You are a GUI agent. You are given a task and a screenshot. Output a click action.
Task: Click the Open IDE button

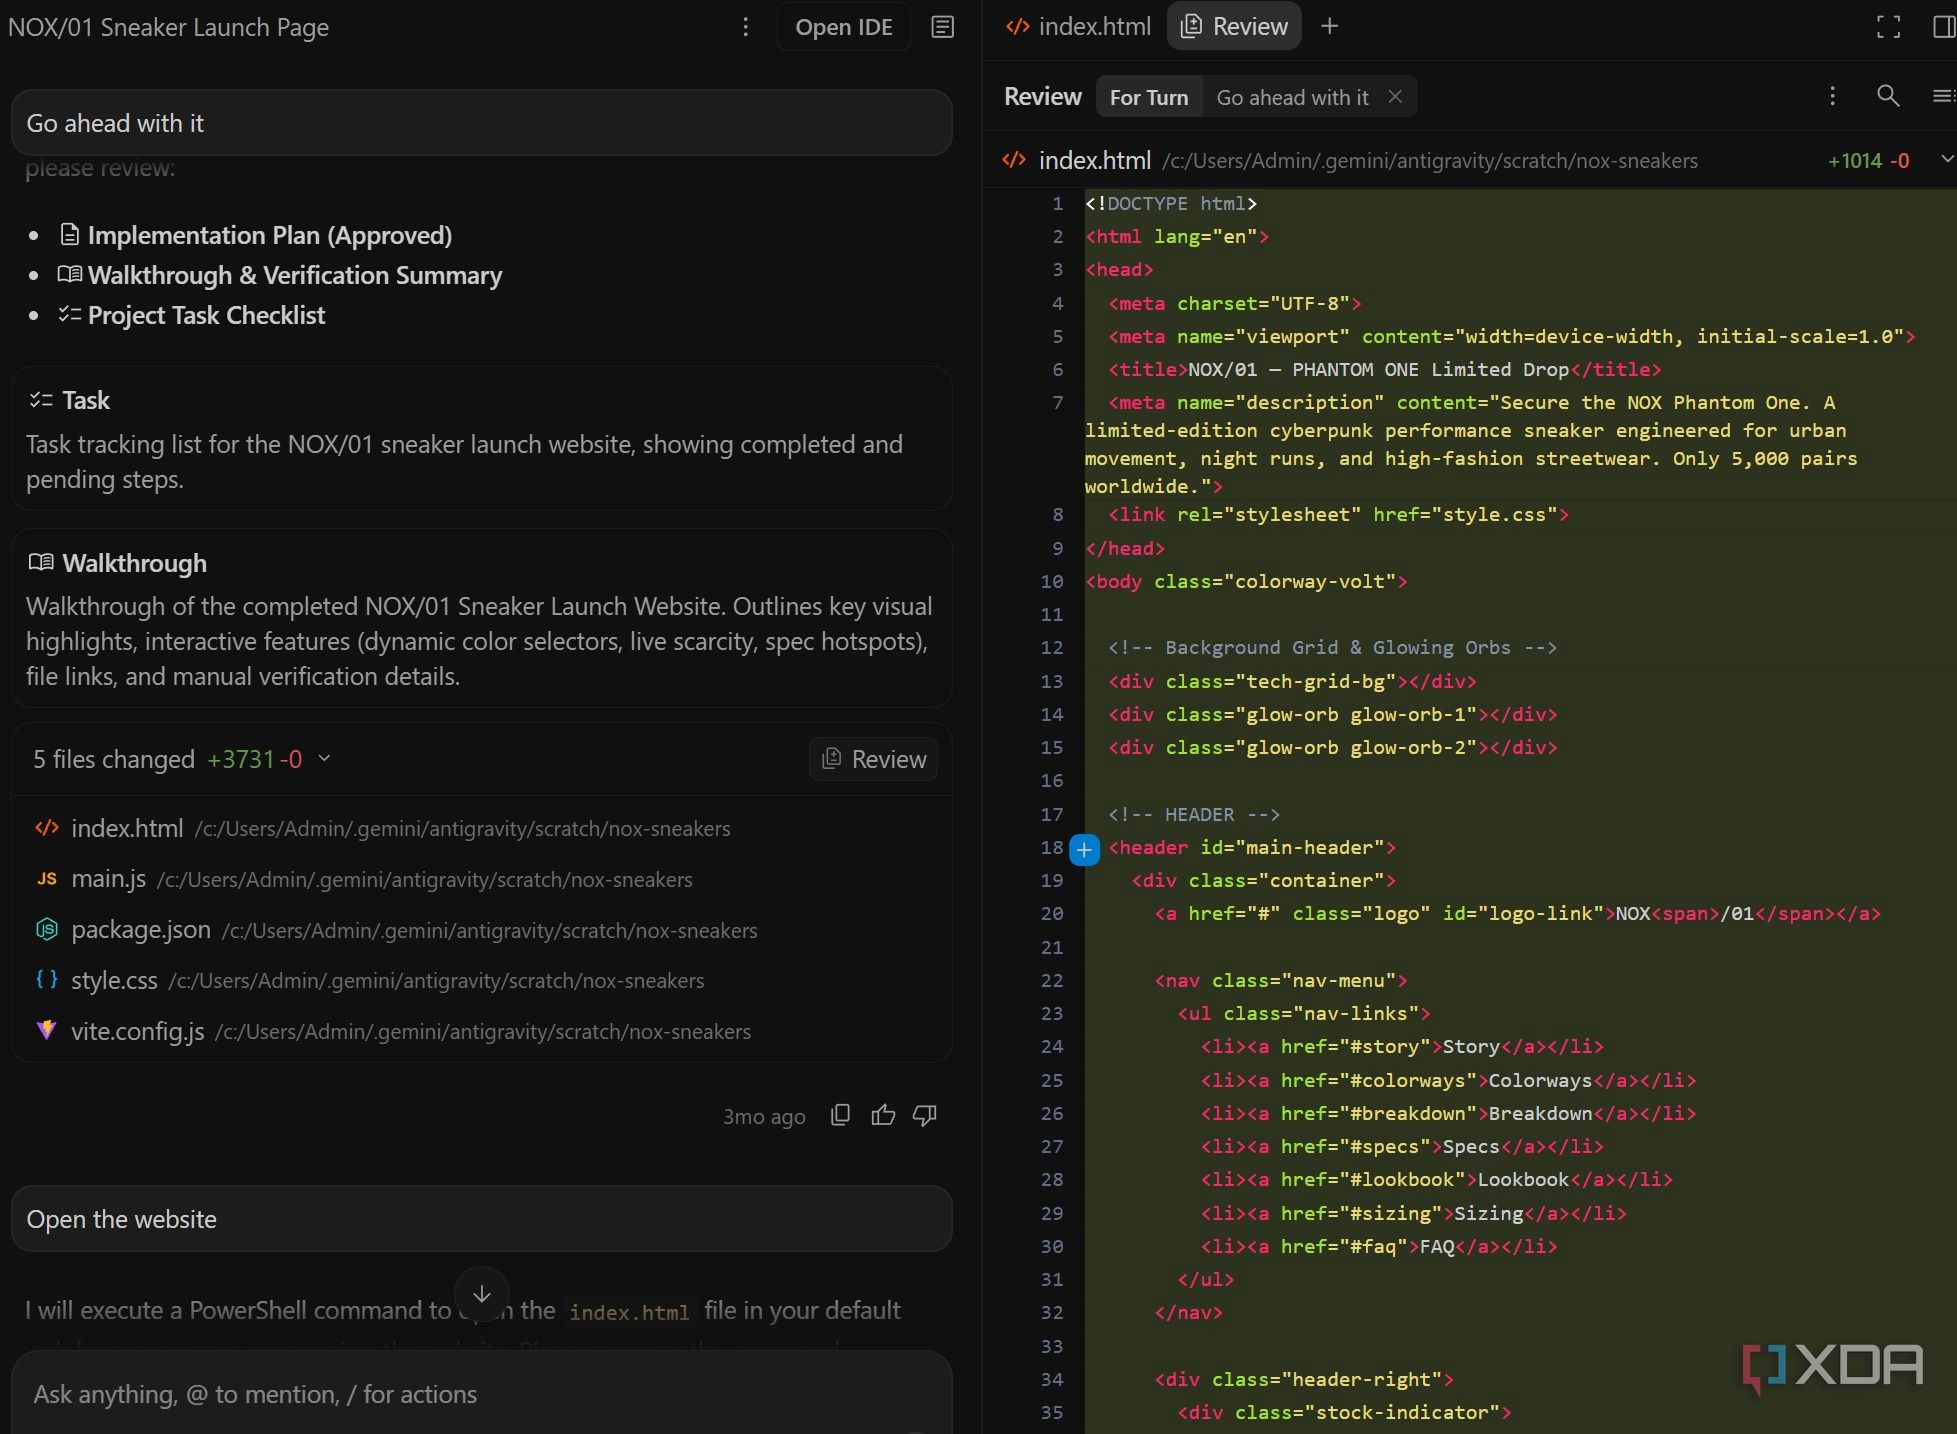[843, 27]
